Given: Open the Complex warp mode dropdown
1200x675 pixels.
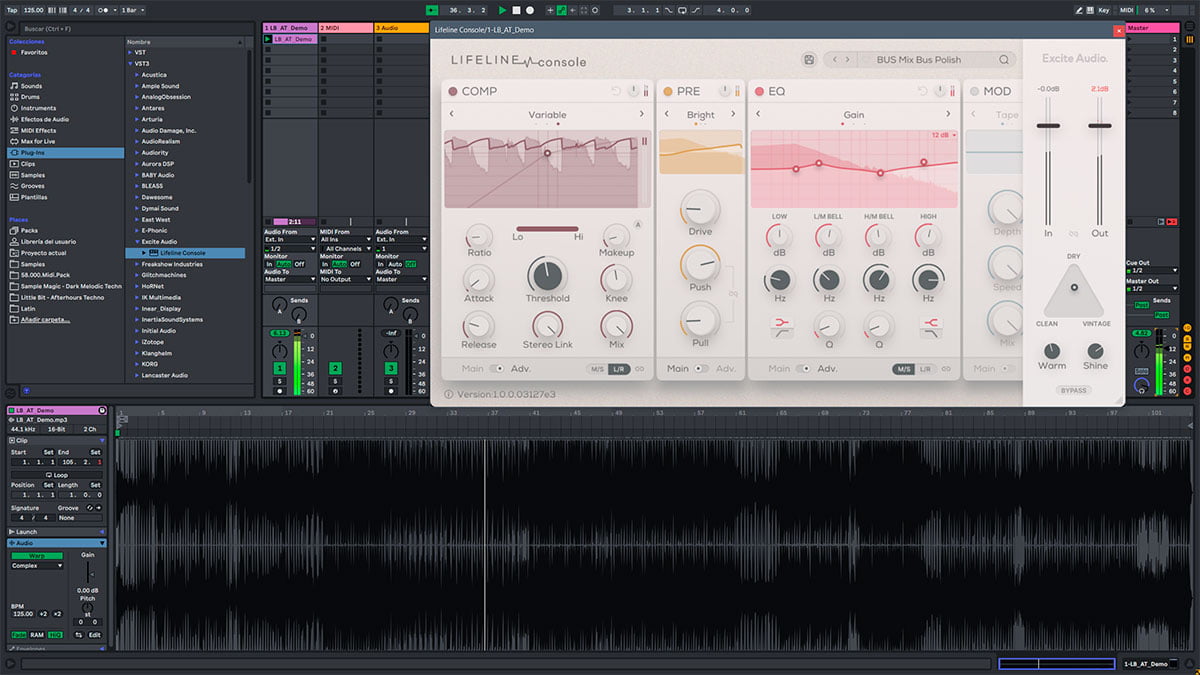Looking at the screenshot, I should (37, 565).
